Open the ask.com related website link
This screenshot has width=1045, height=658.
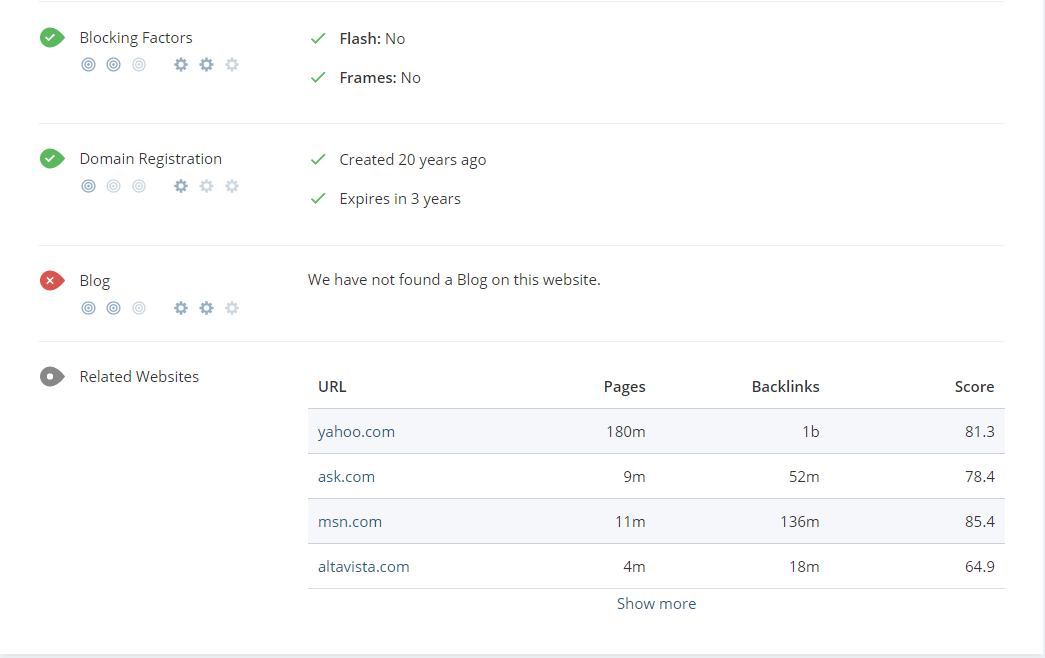(346, 477)
